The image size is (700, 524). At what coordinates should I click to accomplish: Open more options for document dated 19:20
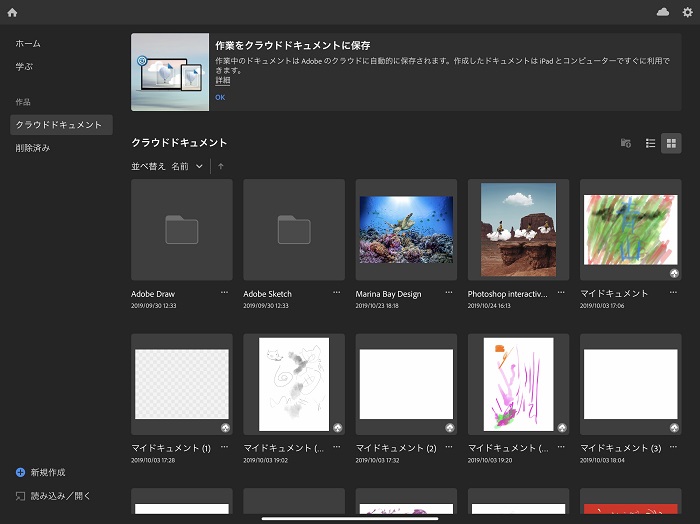point(561,447)
